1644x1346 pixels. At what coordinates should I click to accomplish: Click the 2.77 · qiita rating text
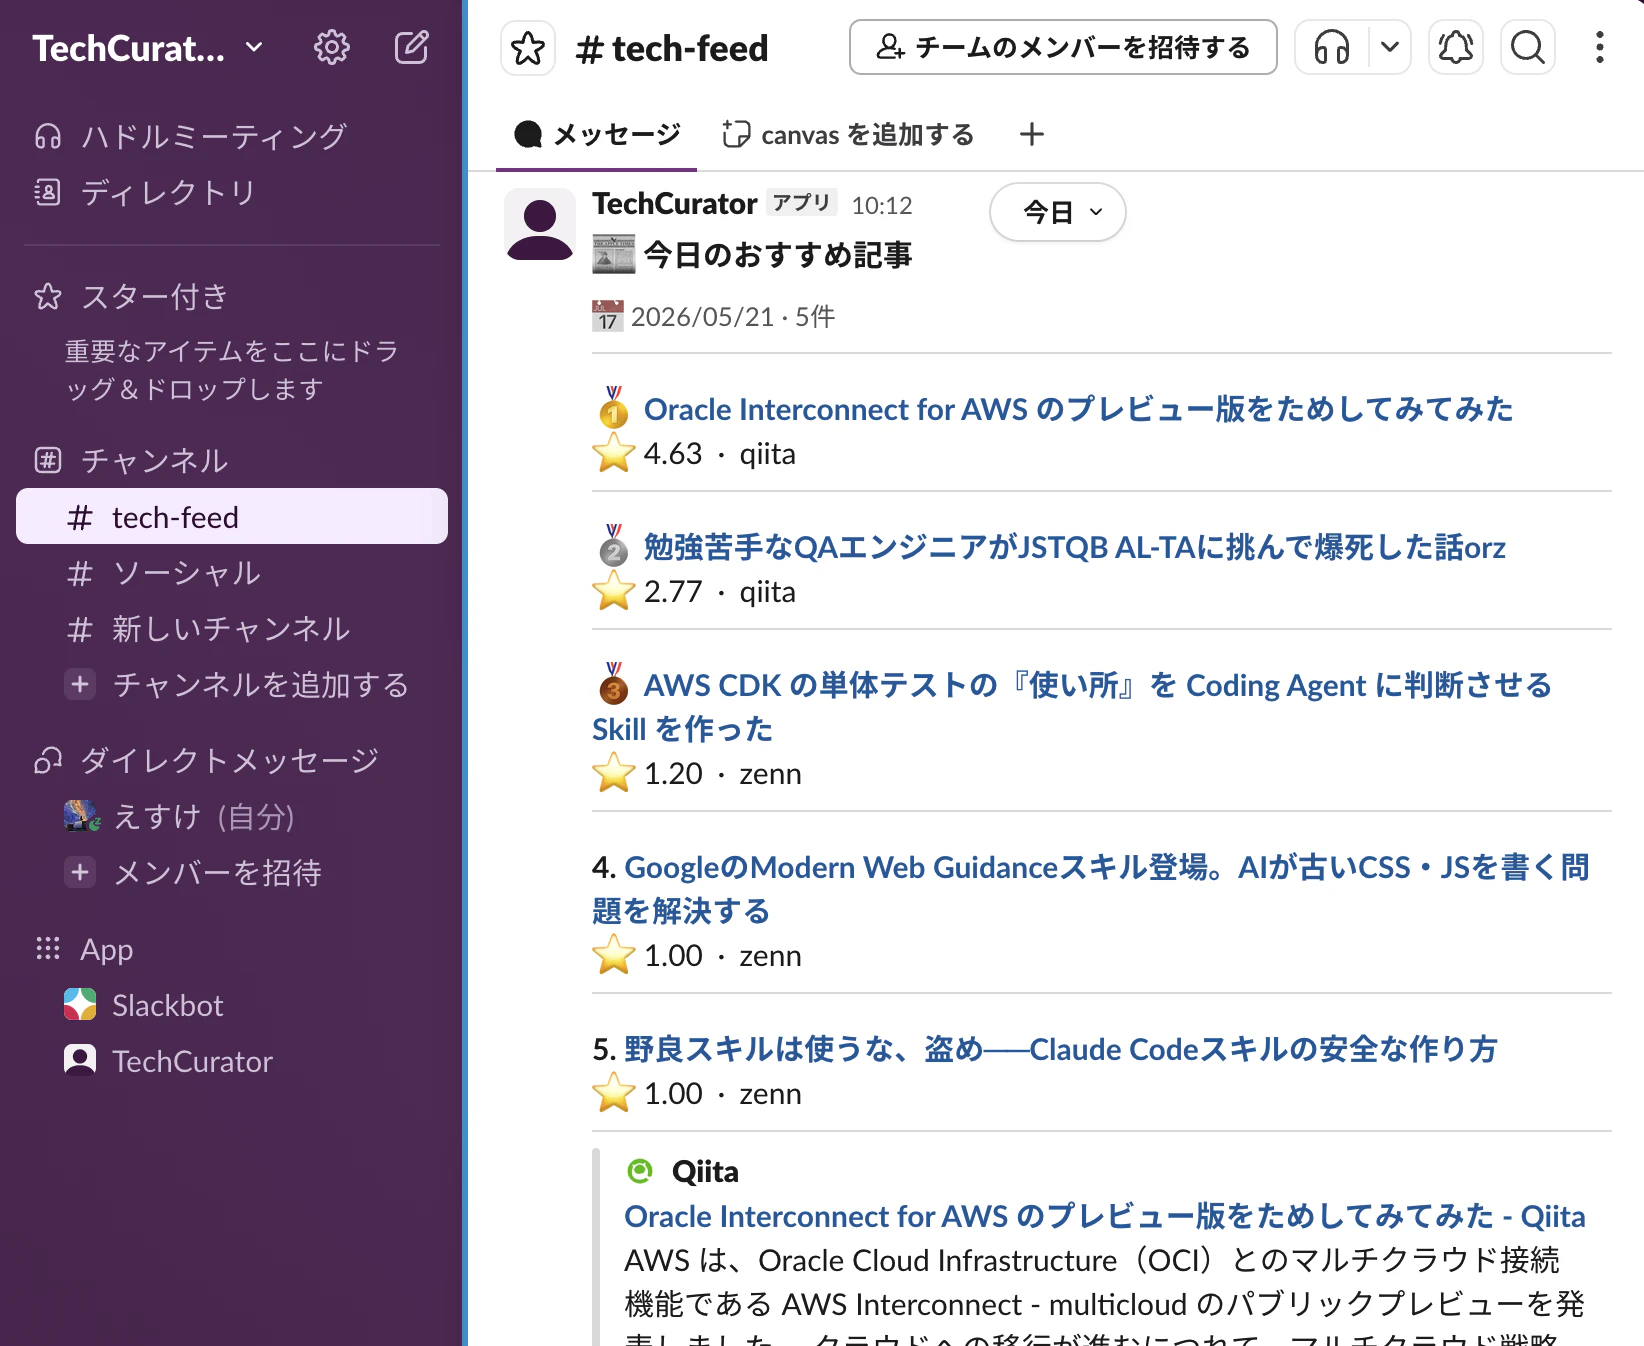(x=719, y=592)
